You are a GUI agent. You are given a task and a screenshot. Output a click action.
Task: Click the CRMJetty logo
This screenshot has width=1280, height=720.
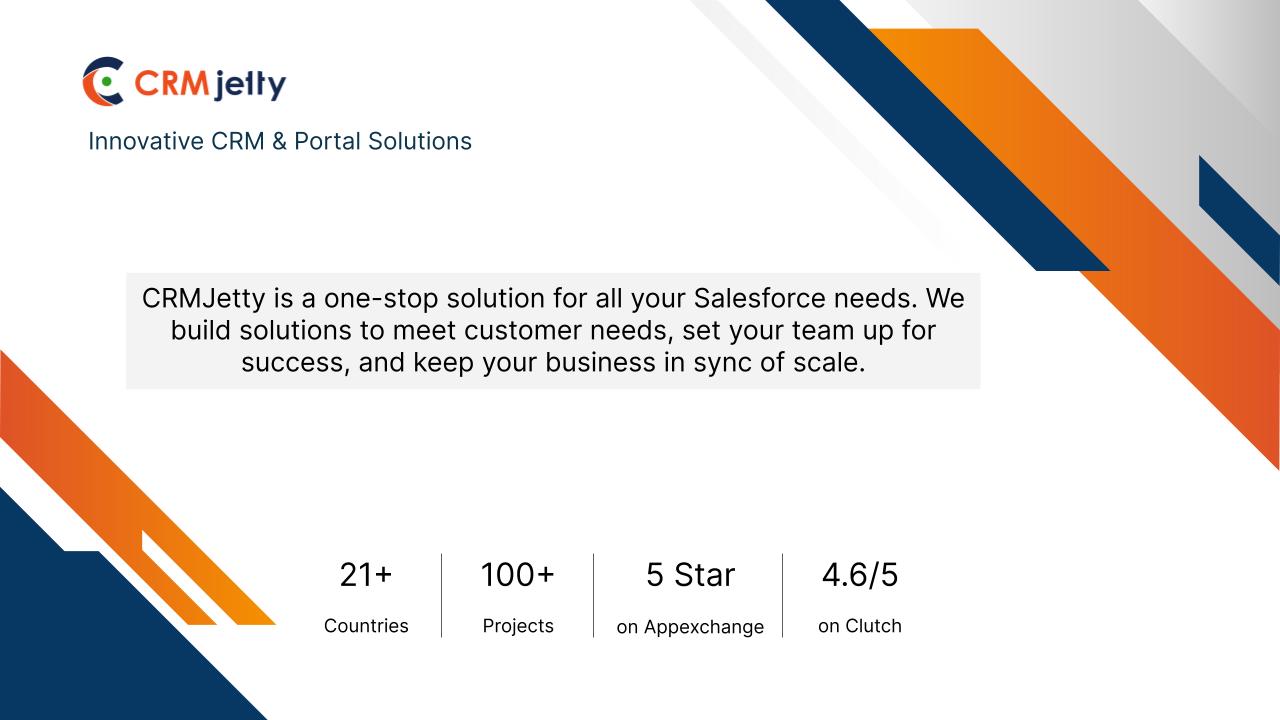(184, 82)
